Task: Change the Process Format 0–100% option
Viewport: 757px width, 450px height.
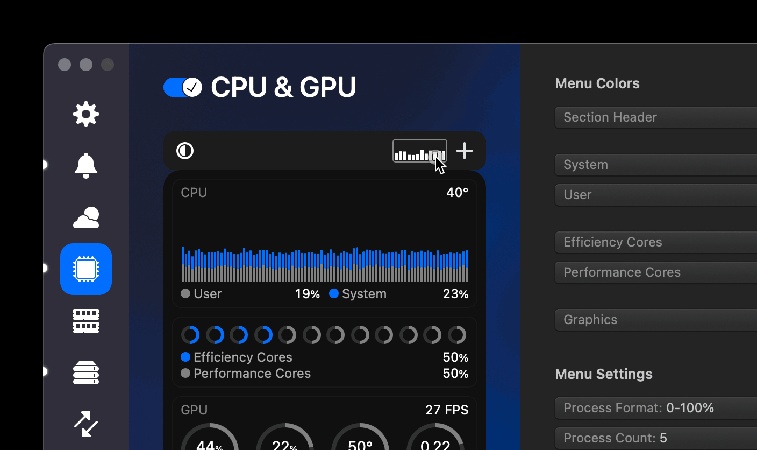Action: 655,408
